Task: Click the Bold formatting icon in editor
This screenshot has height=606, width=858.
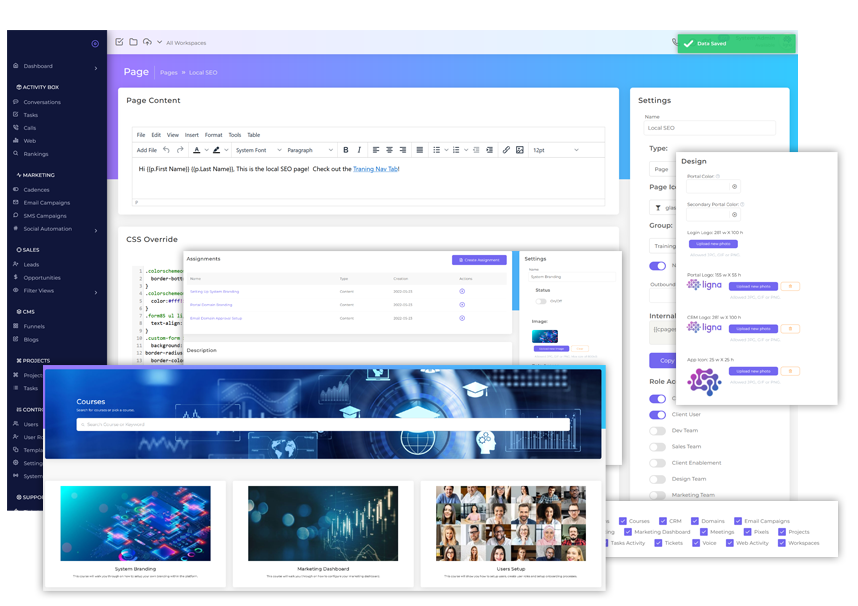Action: tap(346, 150)
